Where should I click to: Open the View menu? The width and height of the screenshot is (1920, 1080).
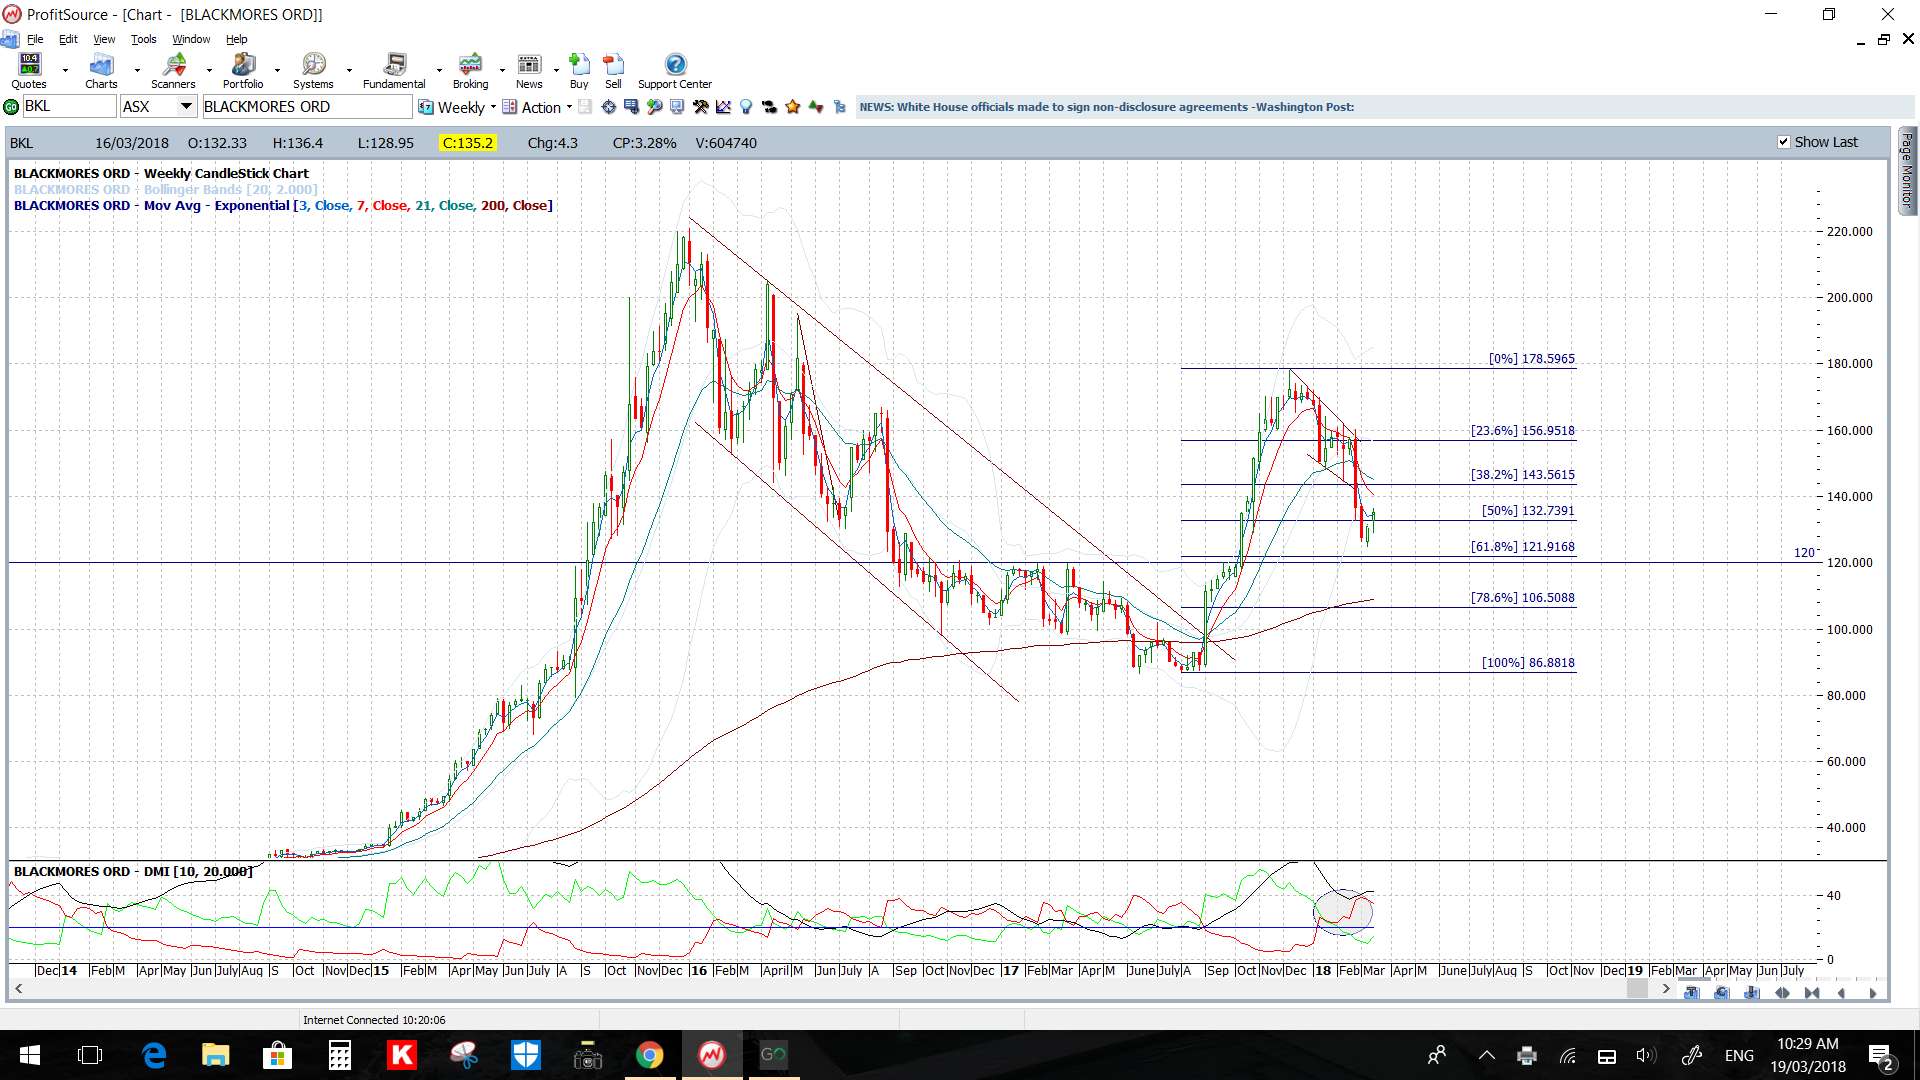104,39
